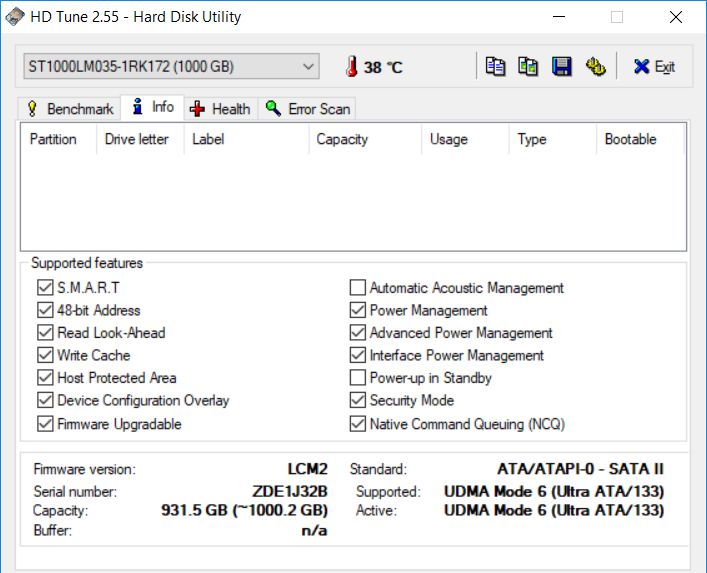The height and width of the screenshot is (573, 707).
Task: Select the Info tab
Action: 152,107
